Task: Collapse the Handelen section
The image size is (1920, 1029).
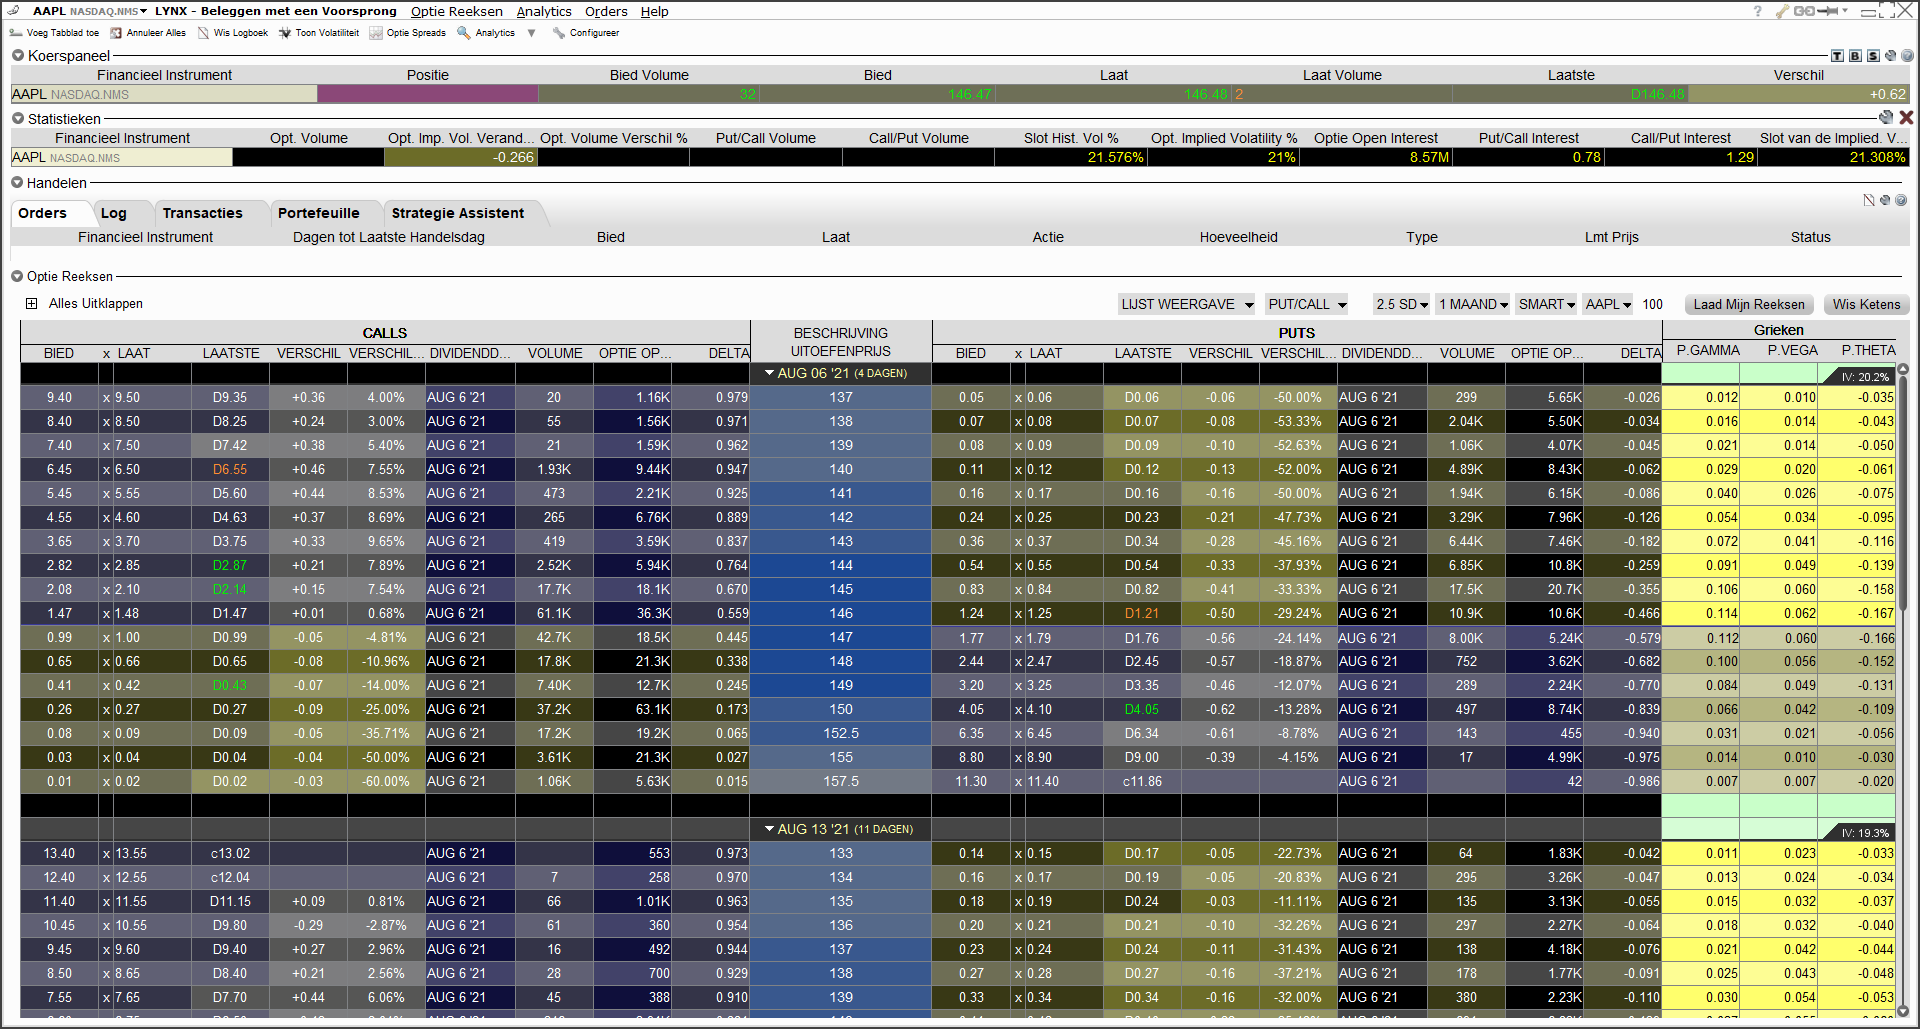Action: [x=17, y=183]
